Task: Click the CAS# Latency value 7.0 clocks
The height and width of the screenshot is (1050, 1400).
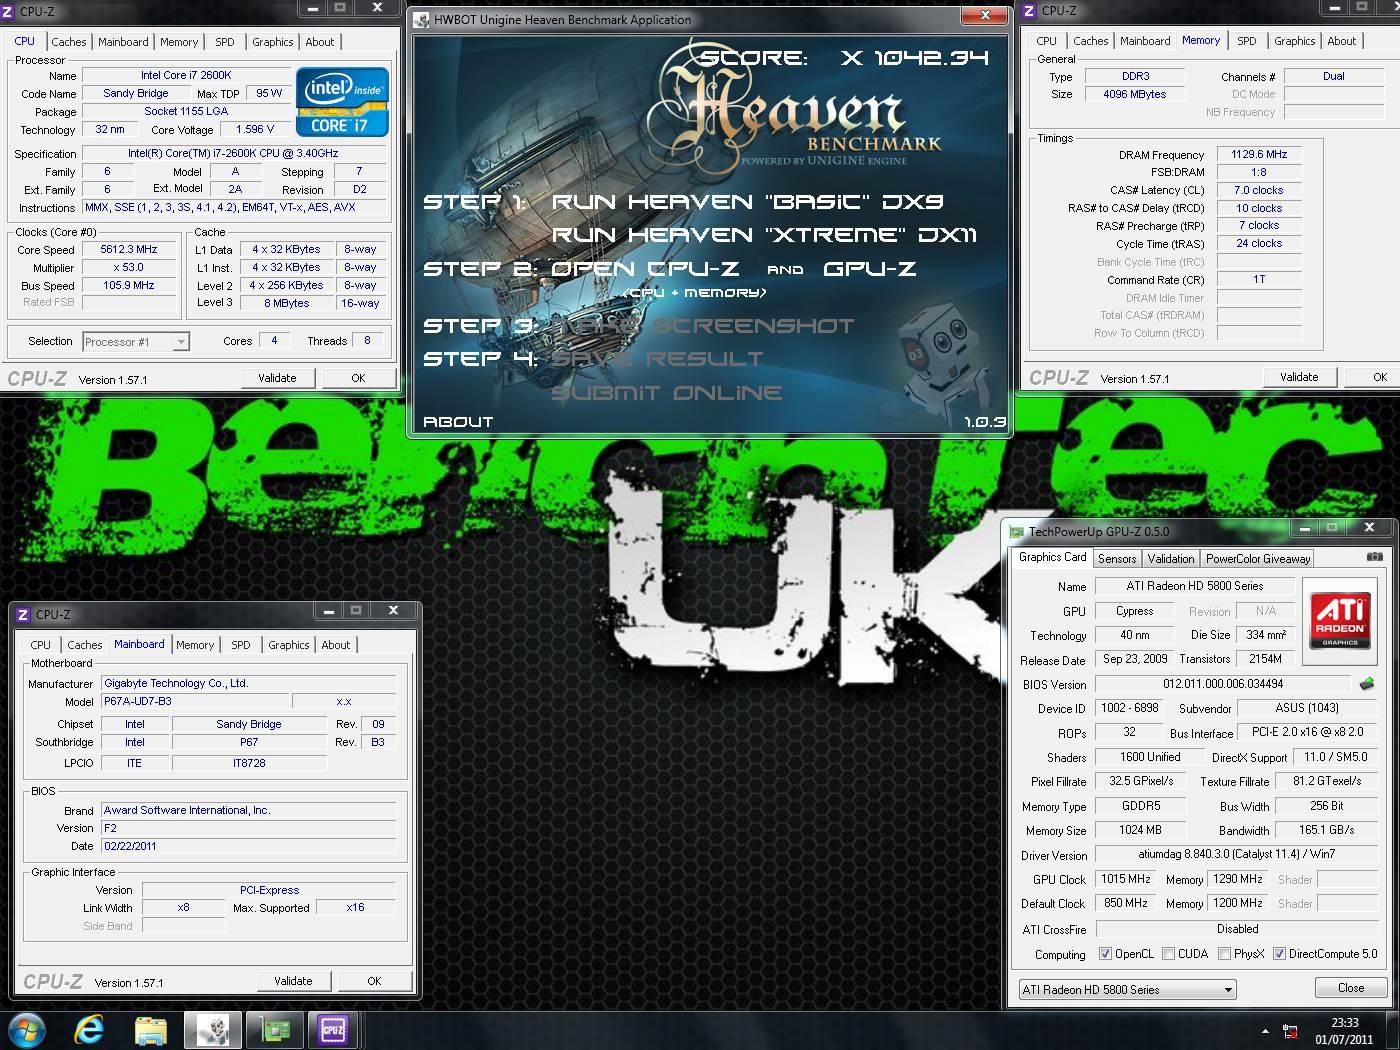Action: [1258, 190]
